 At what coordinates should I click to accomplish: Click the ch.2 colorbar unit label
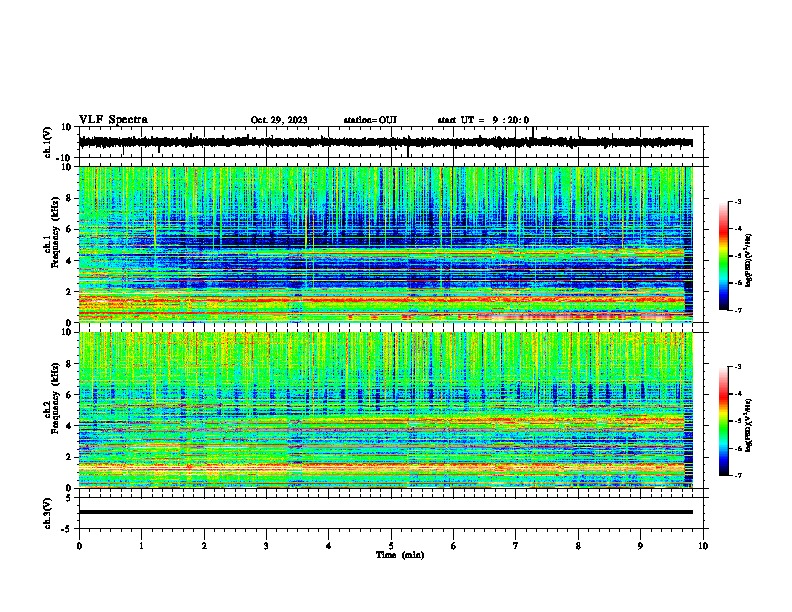coord(749,424)
